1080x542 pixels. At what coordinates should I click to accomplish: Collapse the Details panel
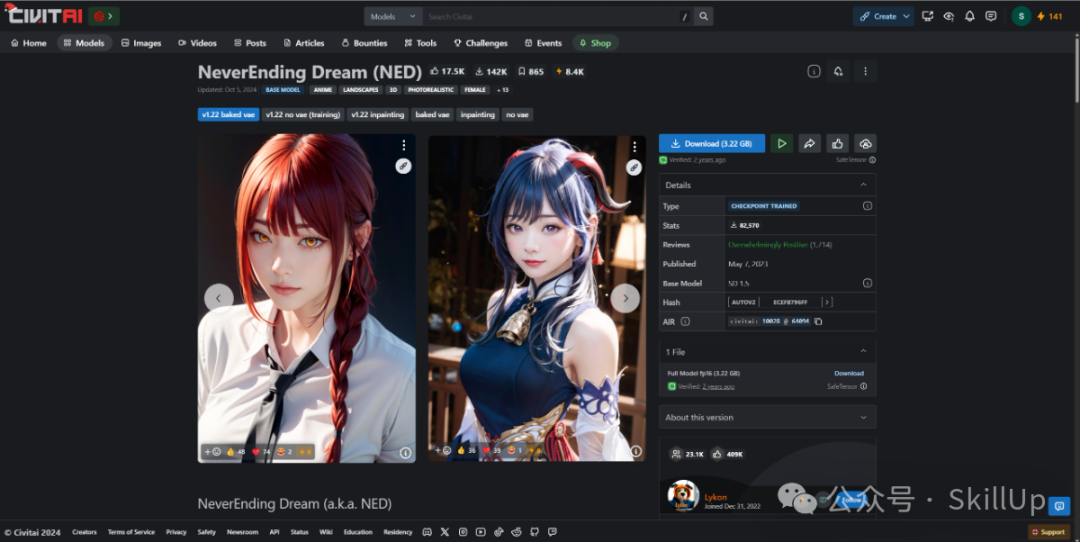point(863,185)
